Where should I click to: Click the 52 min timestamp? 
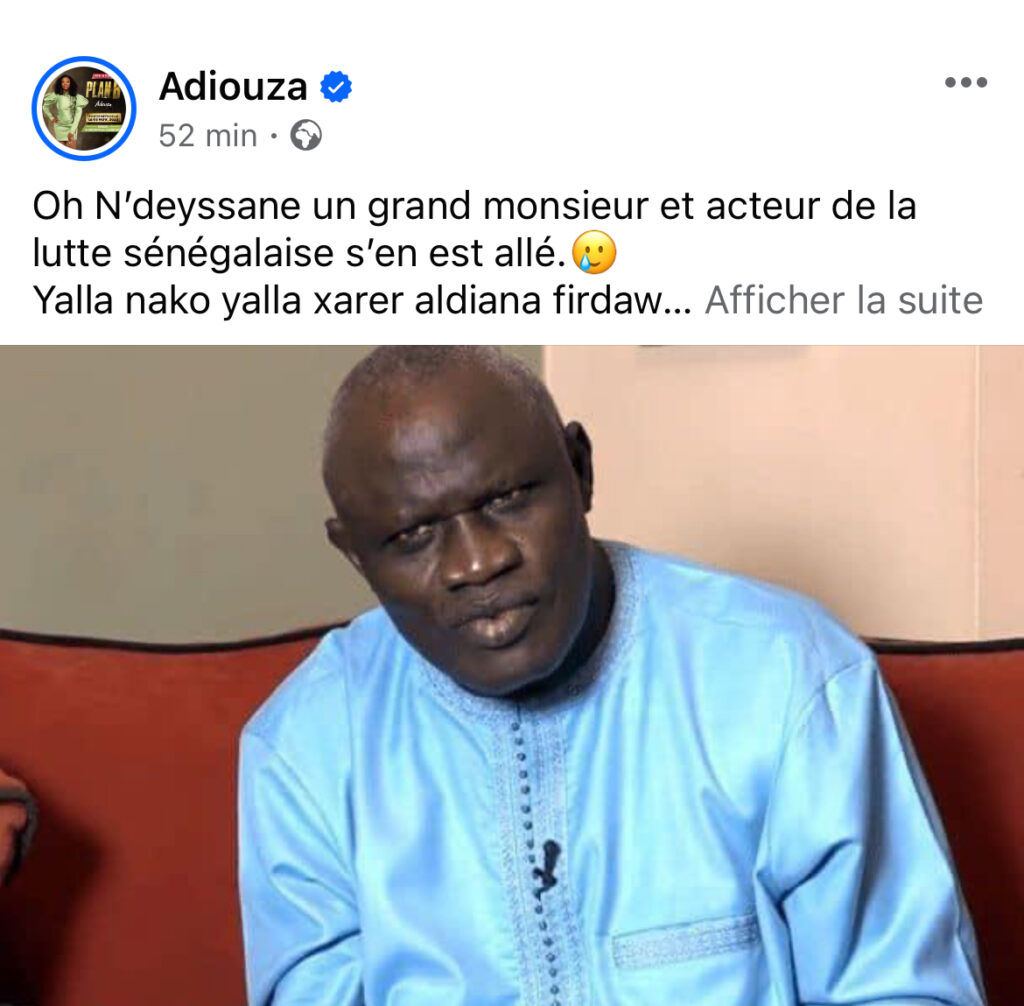point(208,136)
